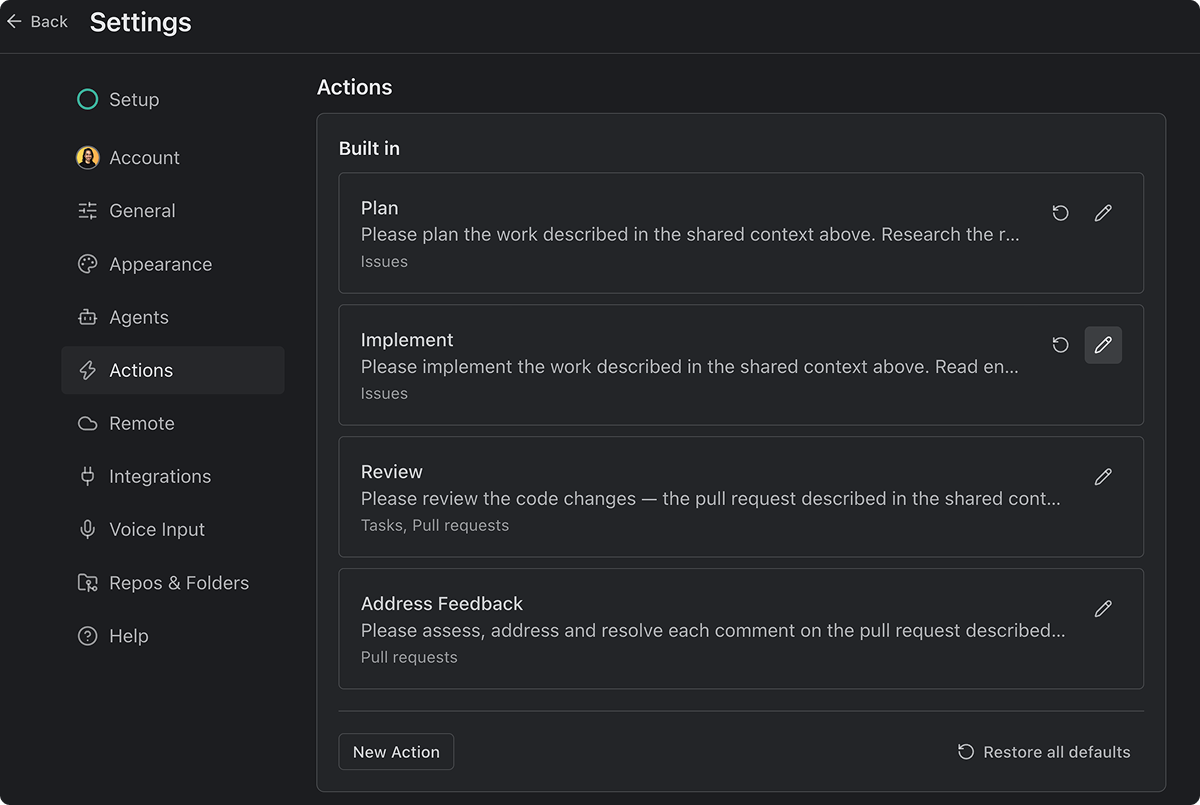
Task: Select Actions in the sidebar
Action: (x=173, y=370)
